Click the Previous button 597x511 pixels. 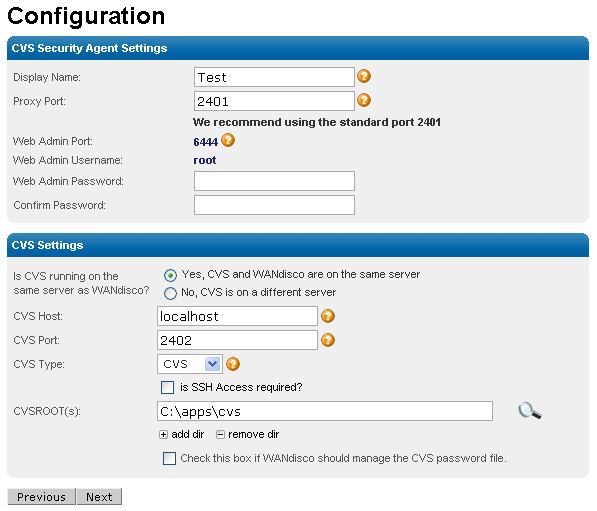click(x=42, y=497)
